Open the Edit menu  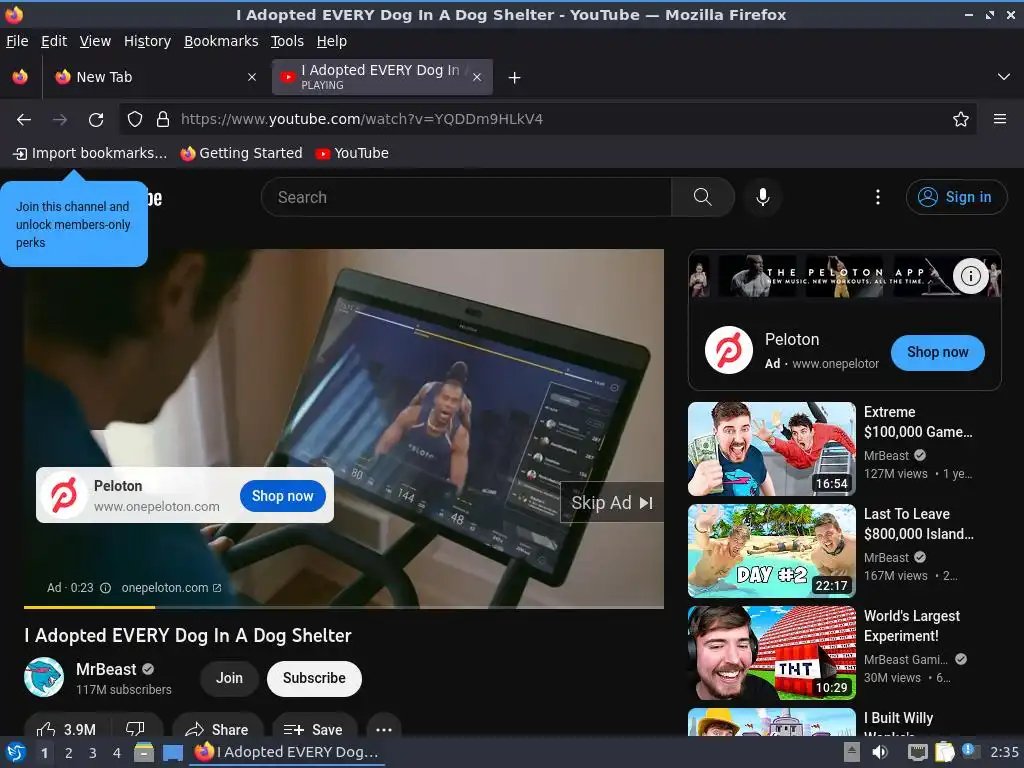[54, 41]
